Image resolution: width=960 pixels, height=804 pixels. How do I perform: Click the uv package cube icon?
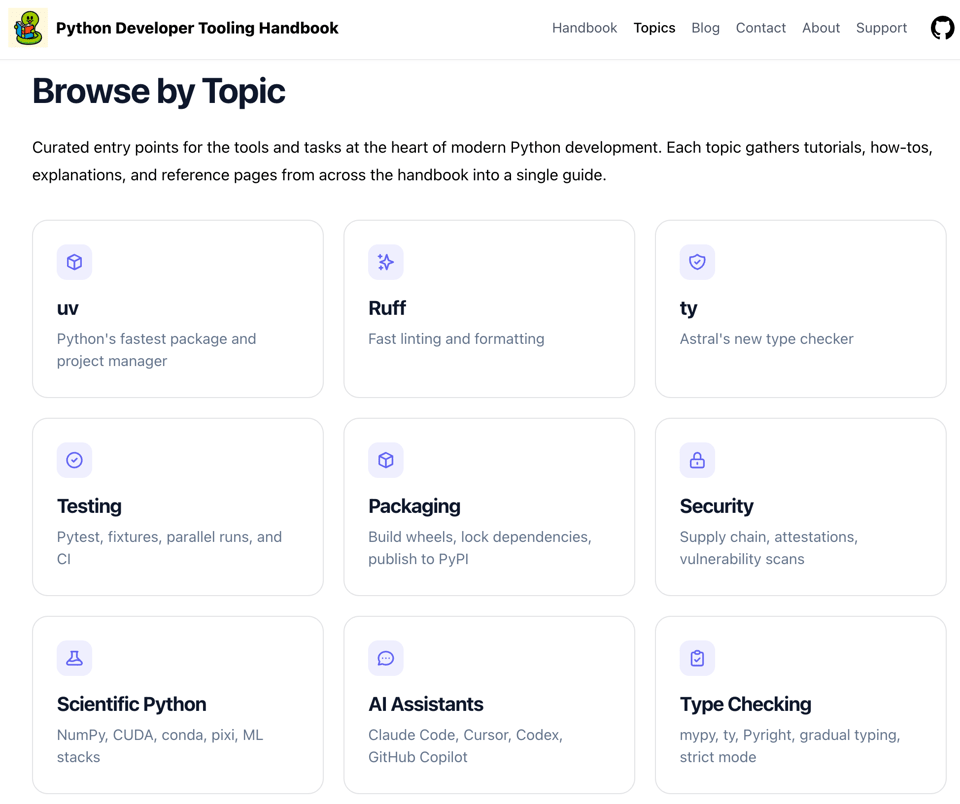point(74,262)
